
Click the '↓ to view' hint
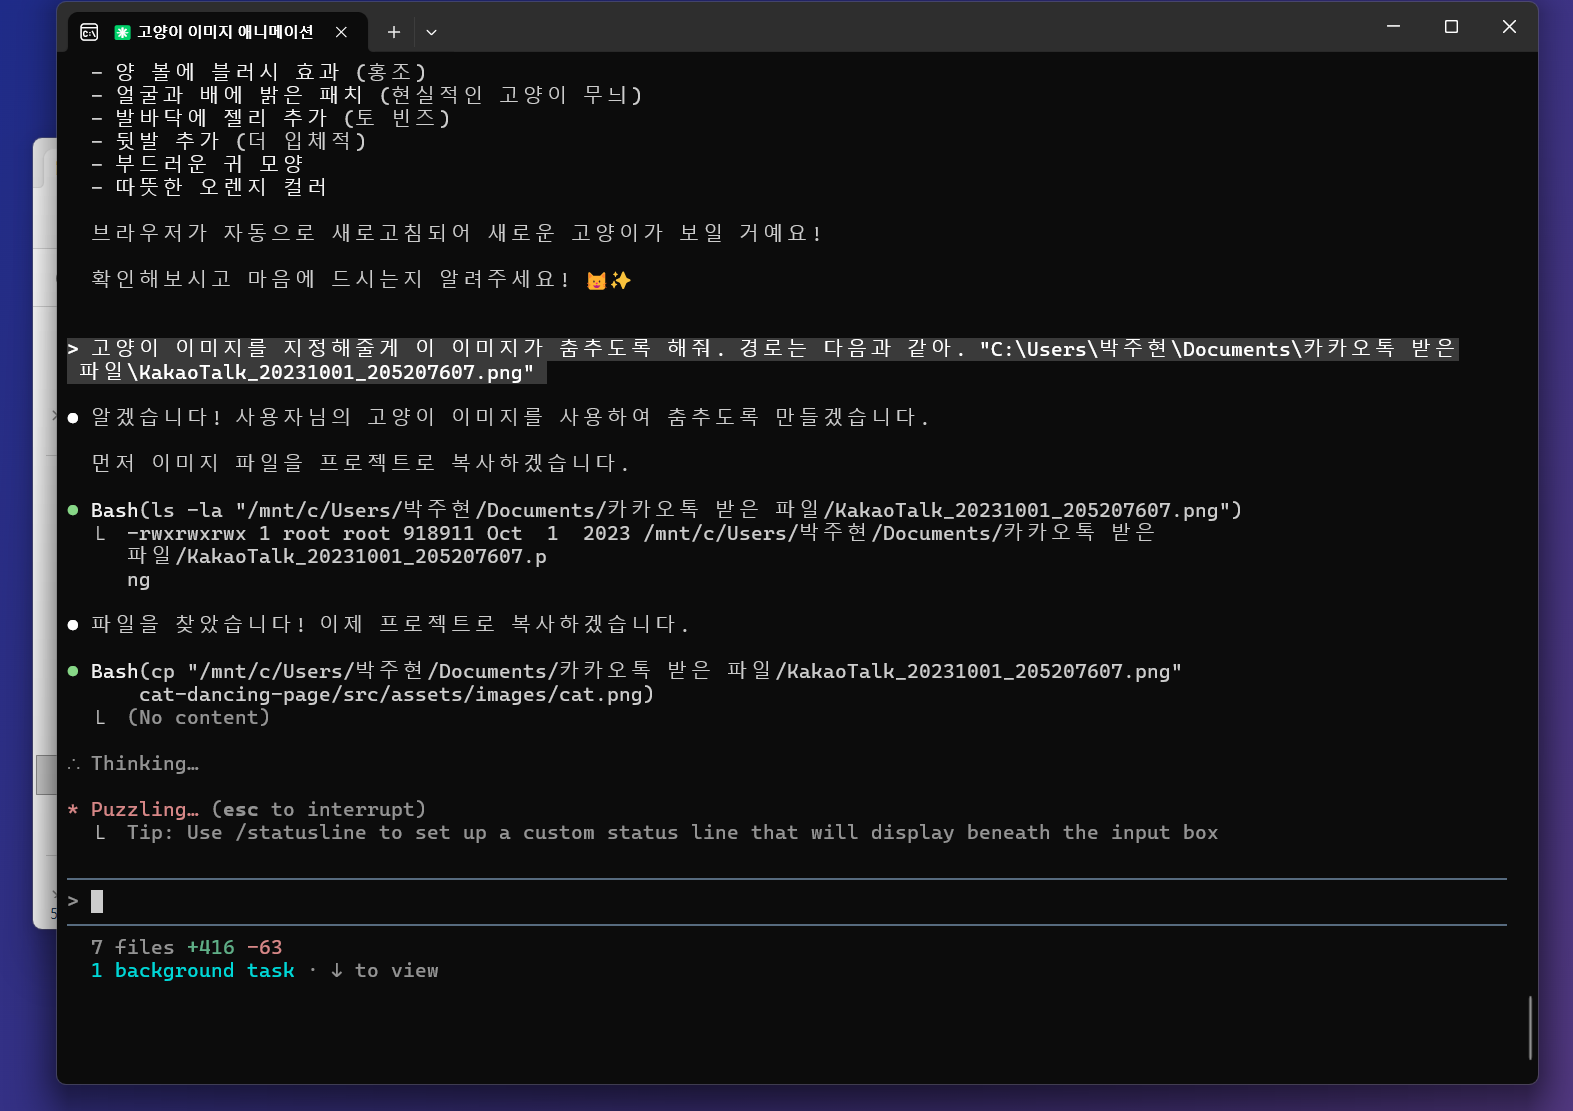384,971
